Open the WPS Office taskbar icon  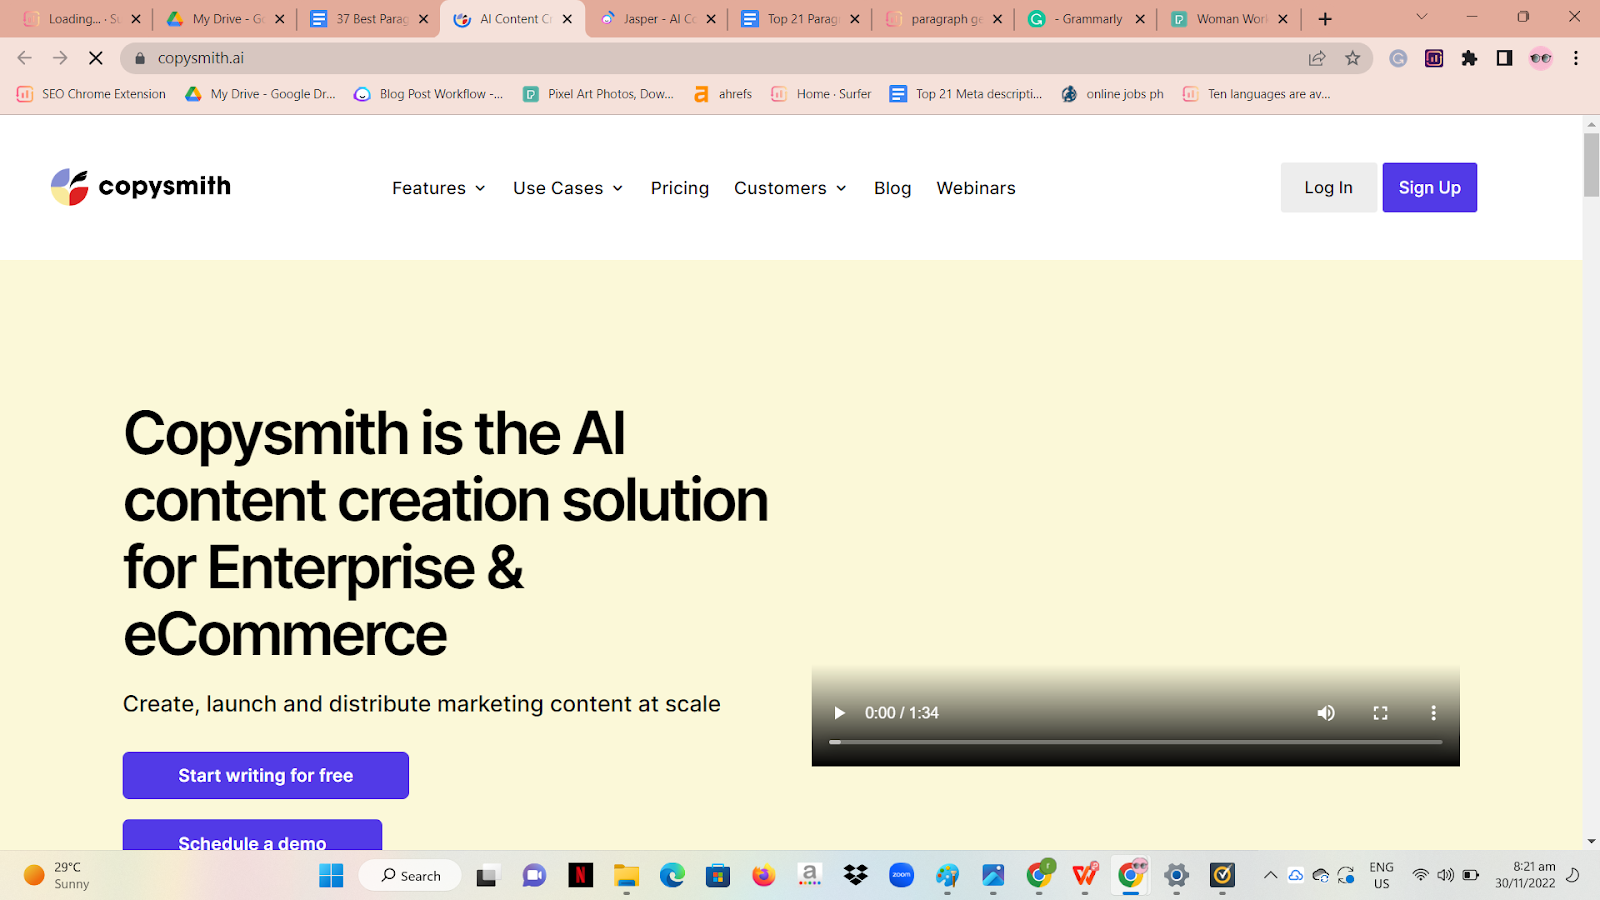pyautogui.click(x=1085, y=876)
